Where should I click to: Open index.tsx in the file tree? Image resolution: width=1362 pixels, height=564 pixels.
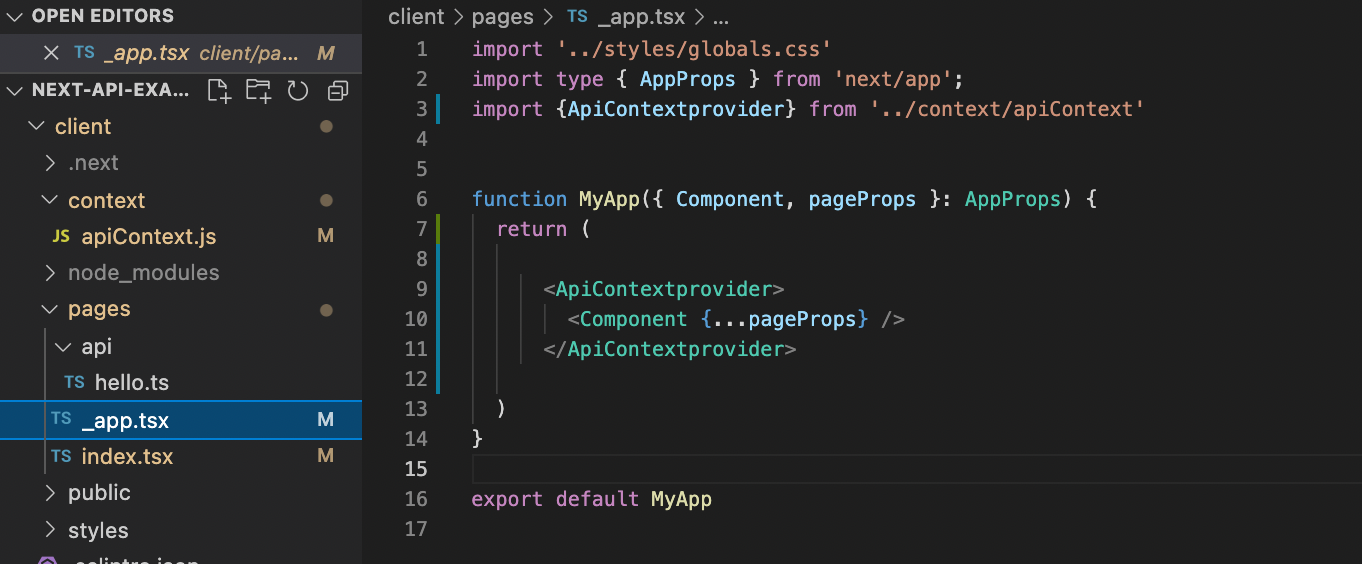127,456
